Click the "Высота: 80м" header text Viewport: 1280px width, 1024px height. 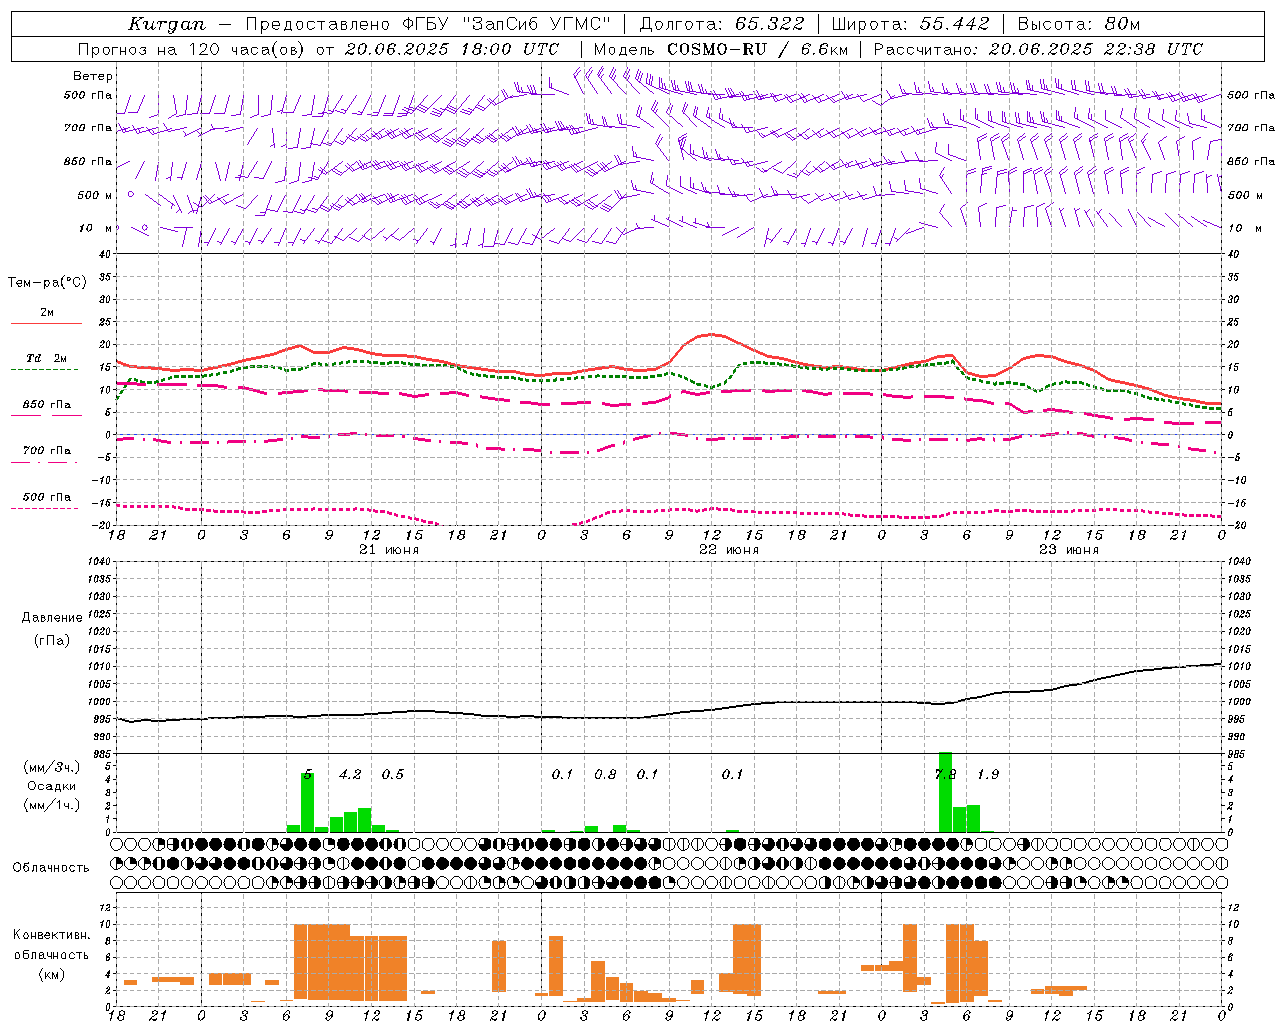point(1078,24)
